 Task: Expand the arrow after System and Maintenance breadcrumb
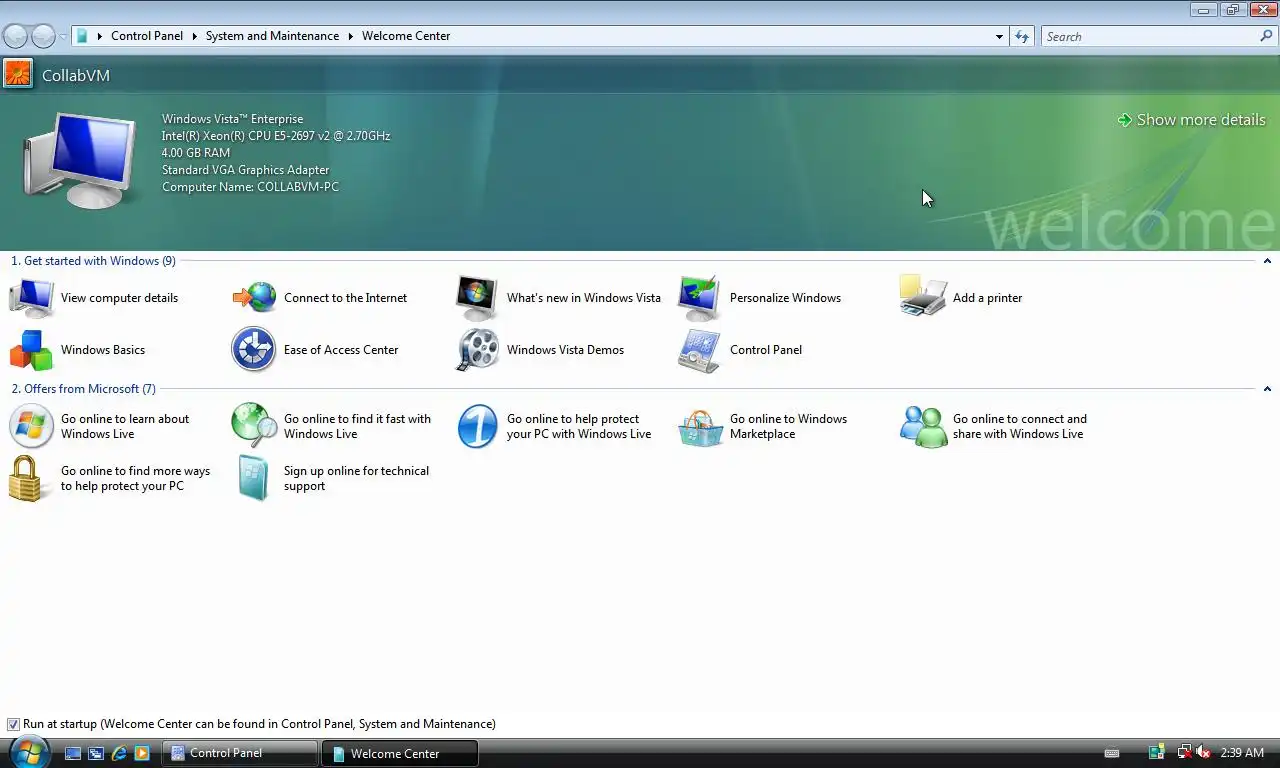click(351, 36)
